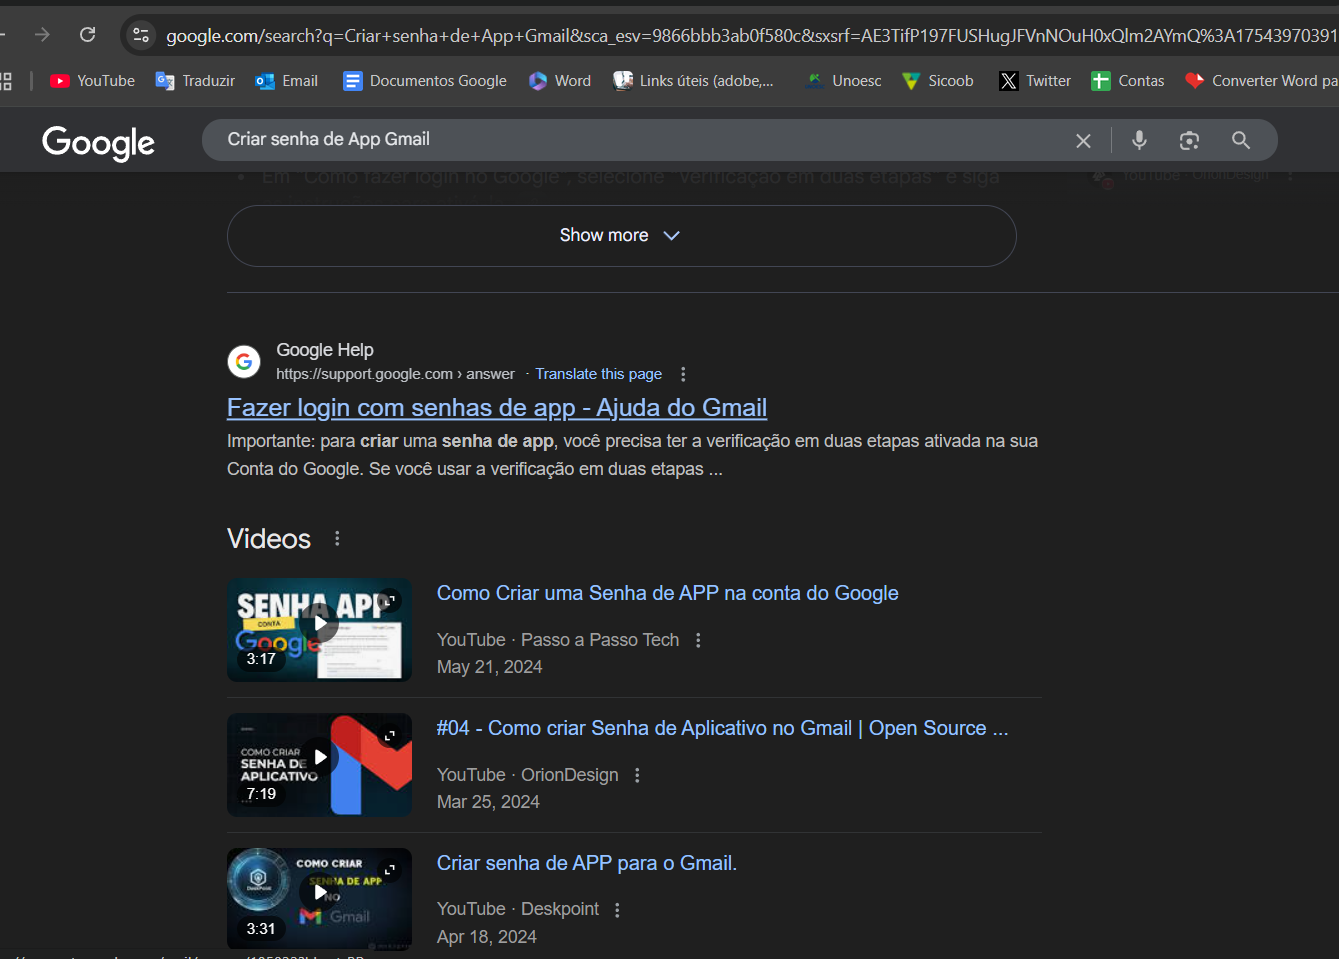The image size is (1339, 959).
Task: Reload the search results page
Action: (87, 33)
